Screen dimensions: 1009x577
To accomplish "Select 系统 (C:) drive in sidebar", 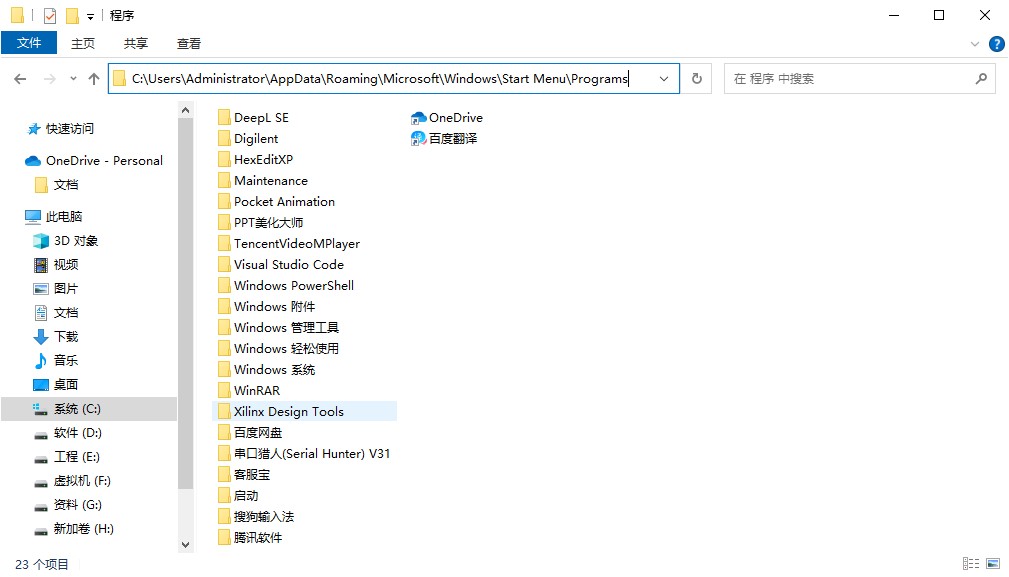I will click(x=77, y=409).
